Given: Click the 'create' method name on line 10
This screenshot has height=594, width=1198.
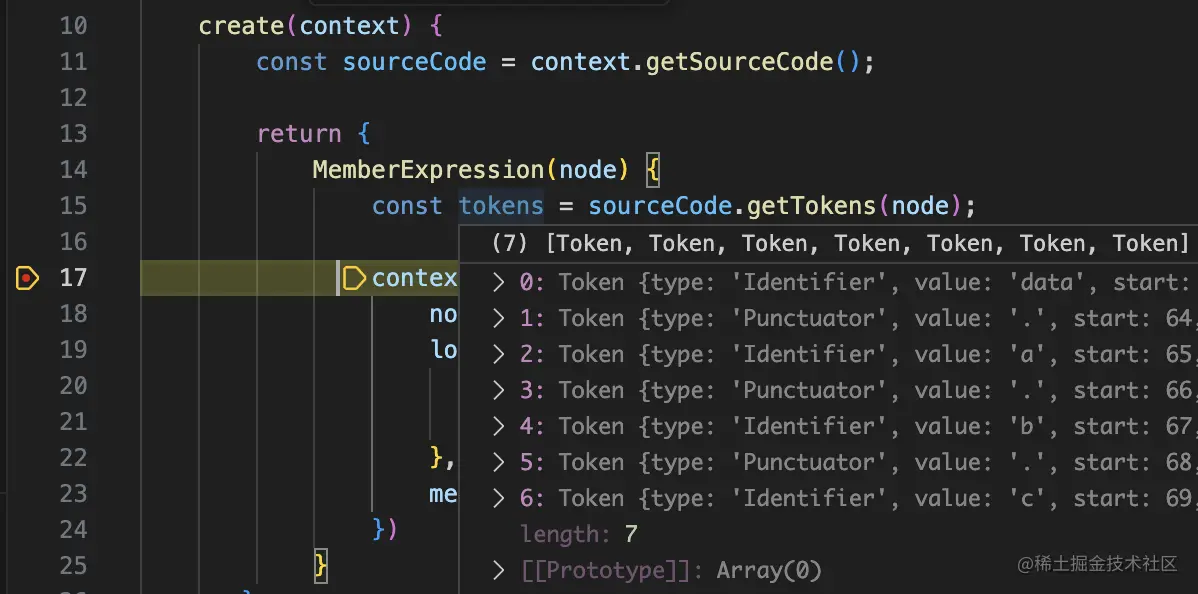Looking at the screenshot, I should point(241,26).
